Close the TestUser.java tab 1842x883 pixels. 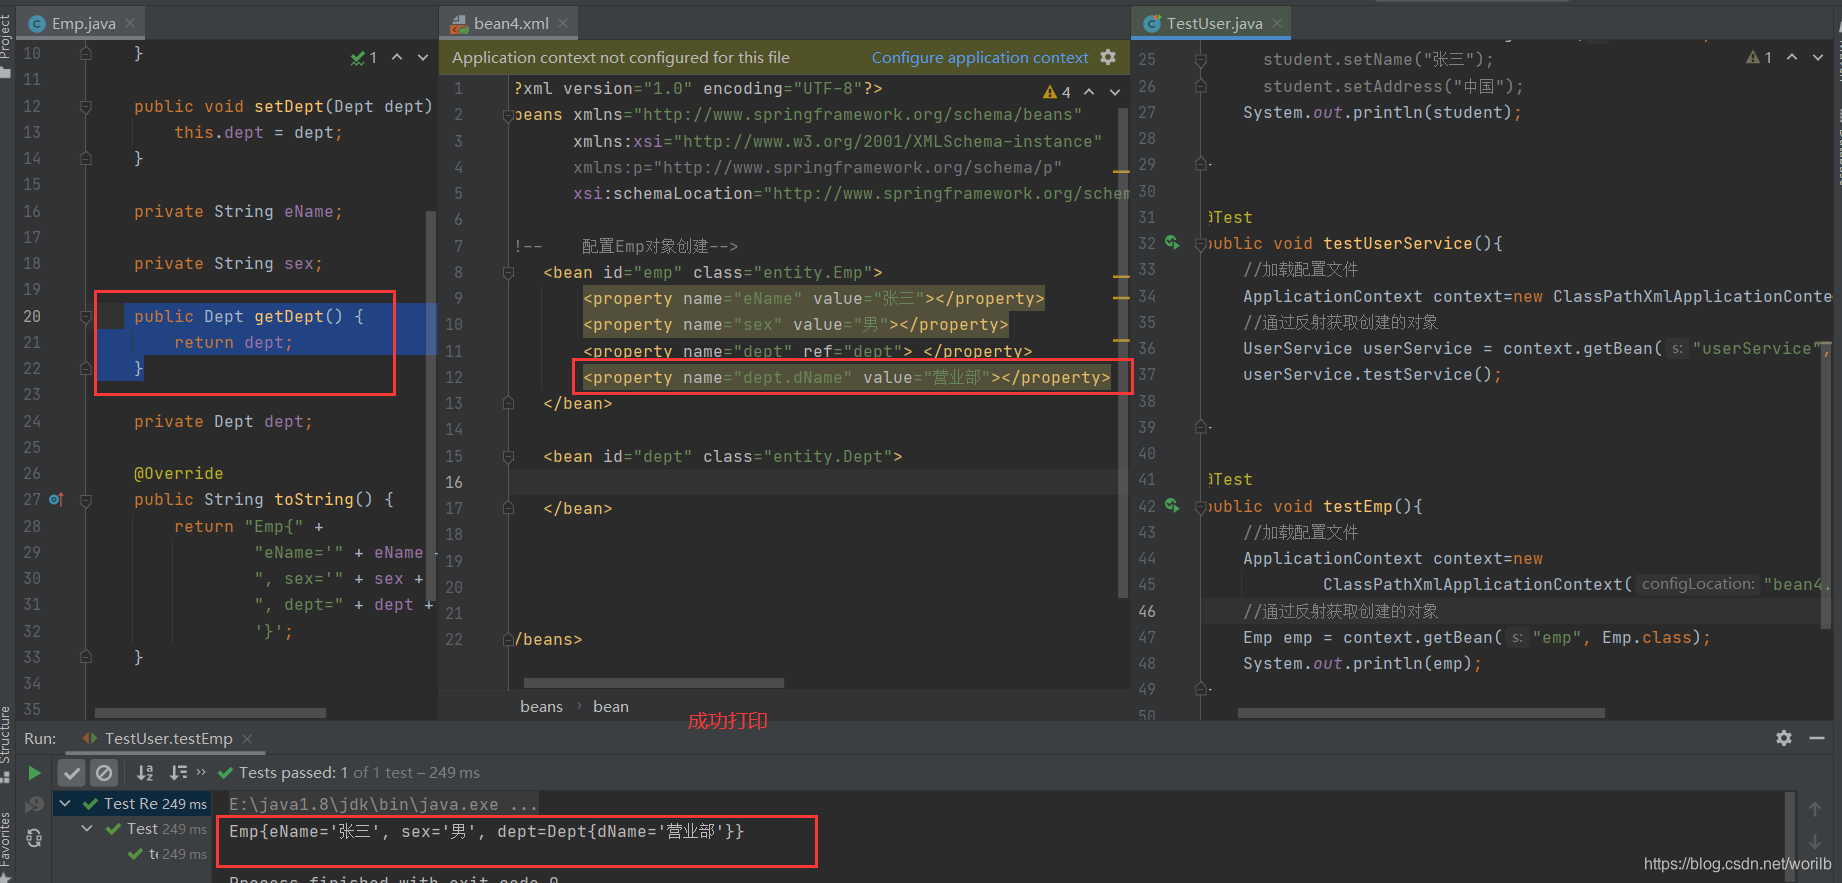[x=1277, y=23]
